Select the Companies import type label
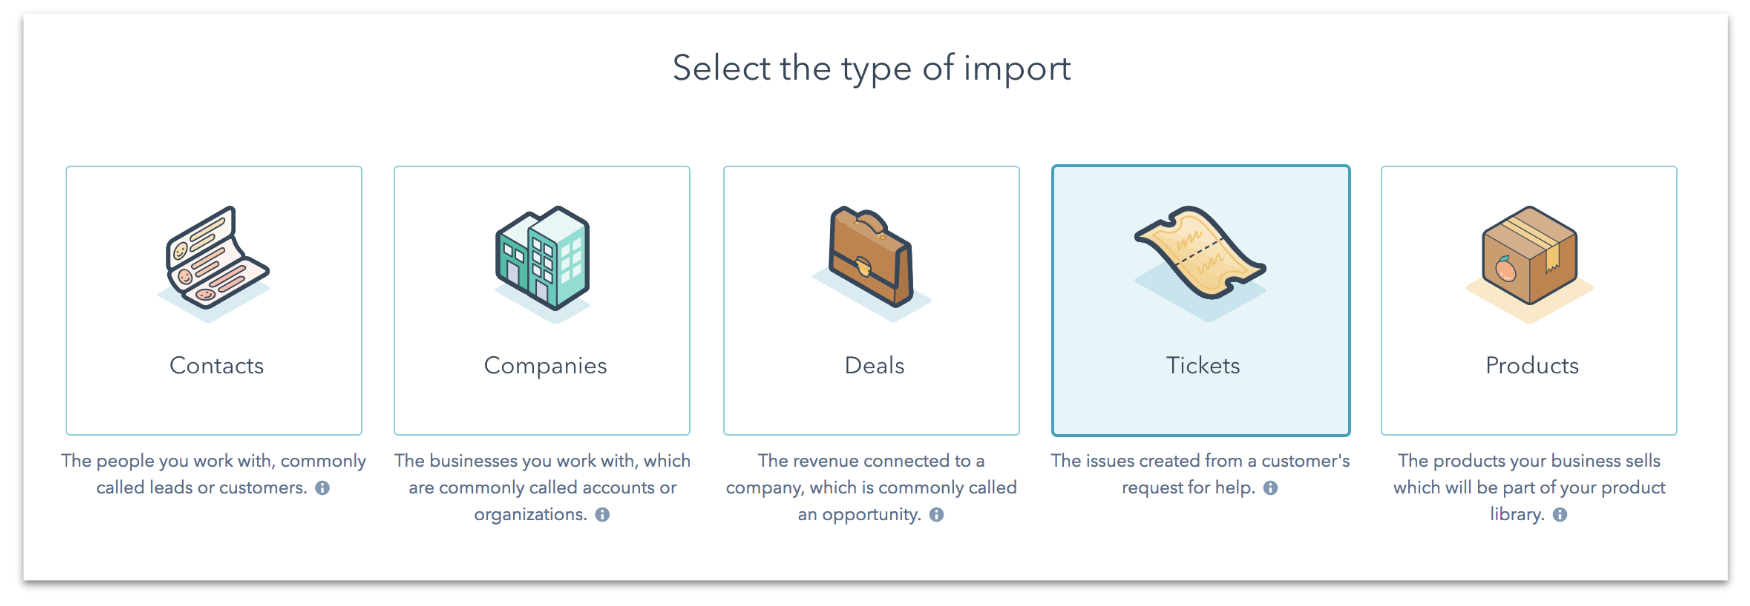The height and width of the screenshot is (606, 1750). pyautogui.click(x=545, y=367)
